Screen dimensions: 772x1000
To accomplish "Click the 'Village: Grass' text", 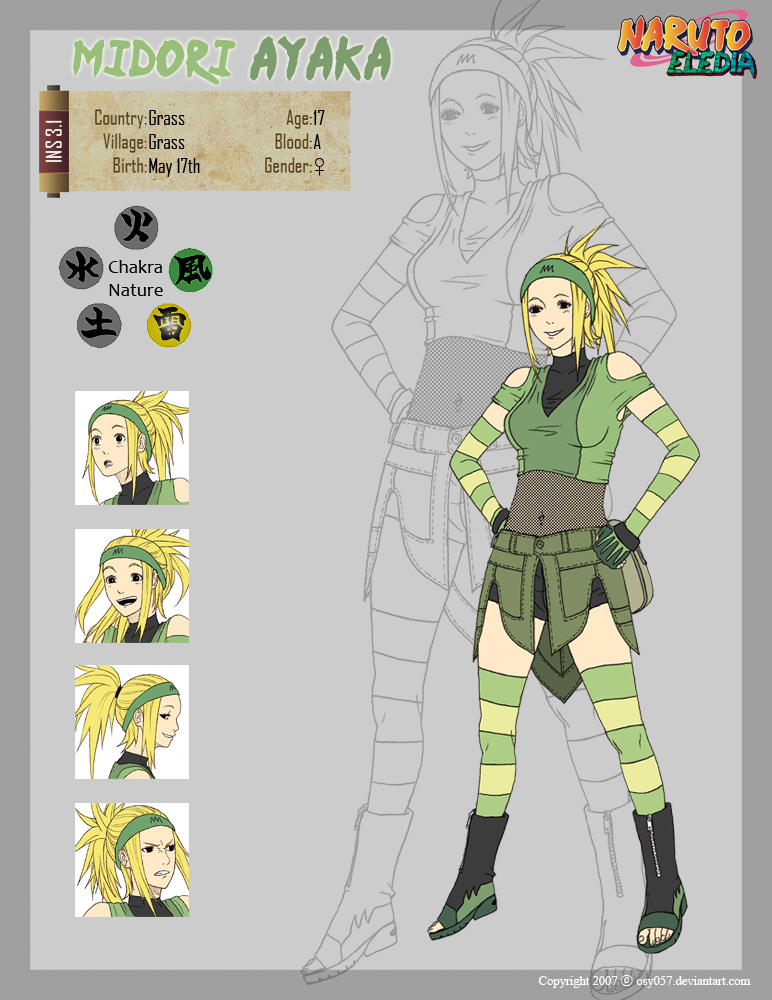I will coord(144,142).
